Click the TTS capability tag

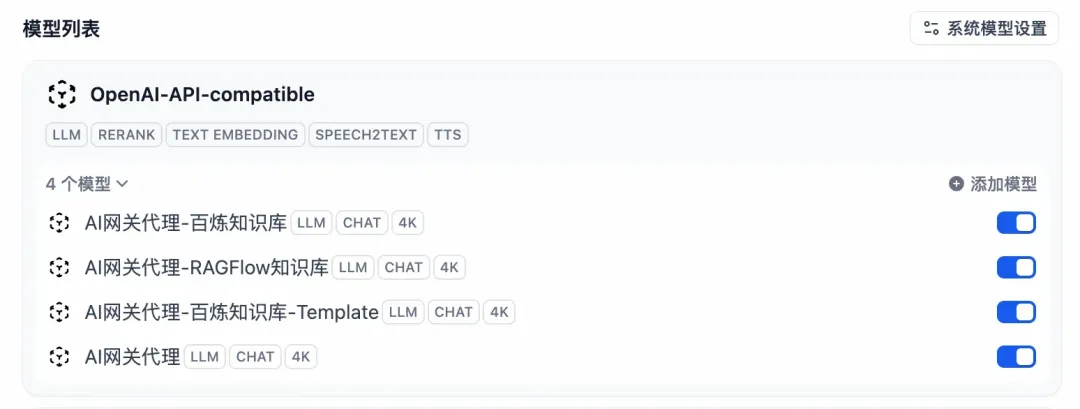448,135
